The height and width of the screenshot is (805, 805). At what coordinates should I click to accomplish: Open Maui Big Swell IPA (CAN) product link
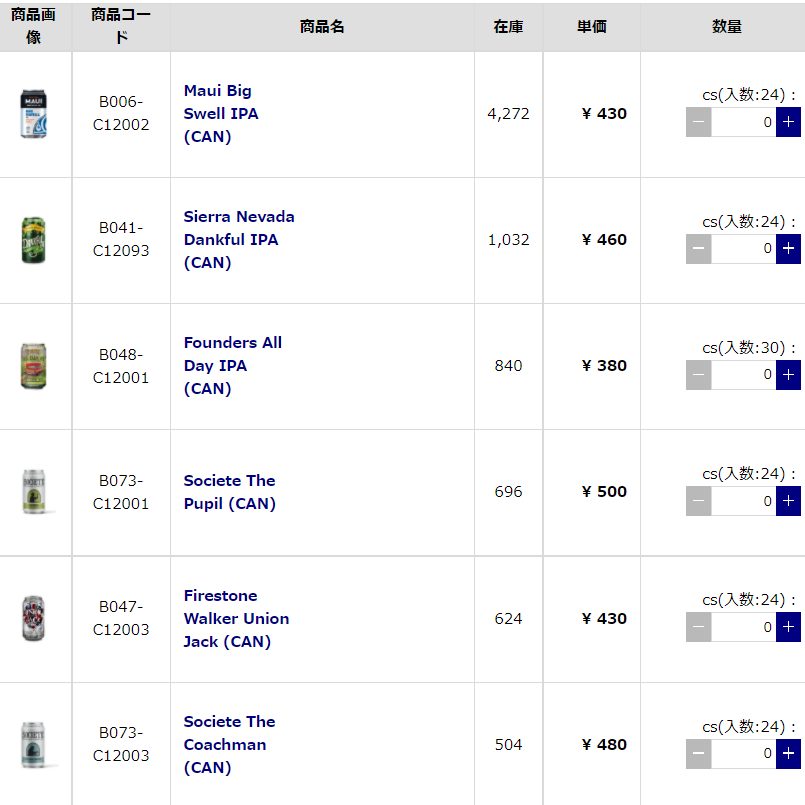(x=221, y=113)
